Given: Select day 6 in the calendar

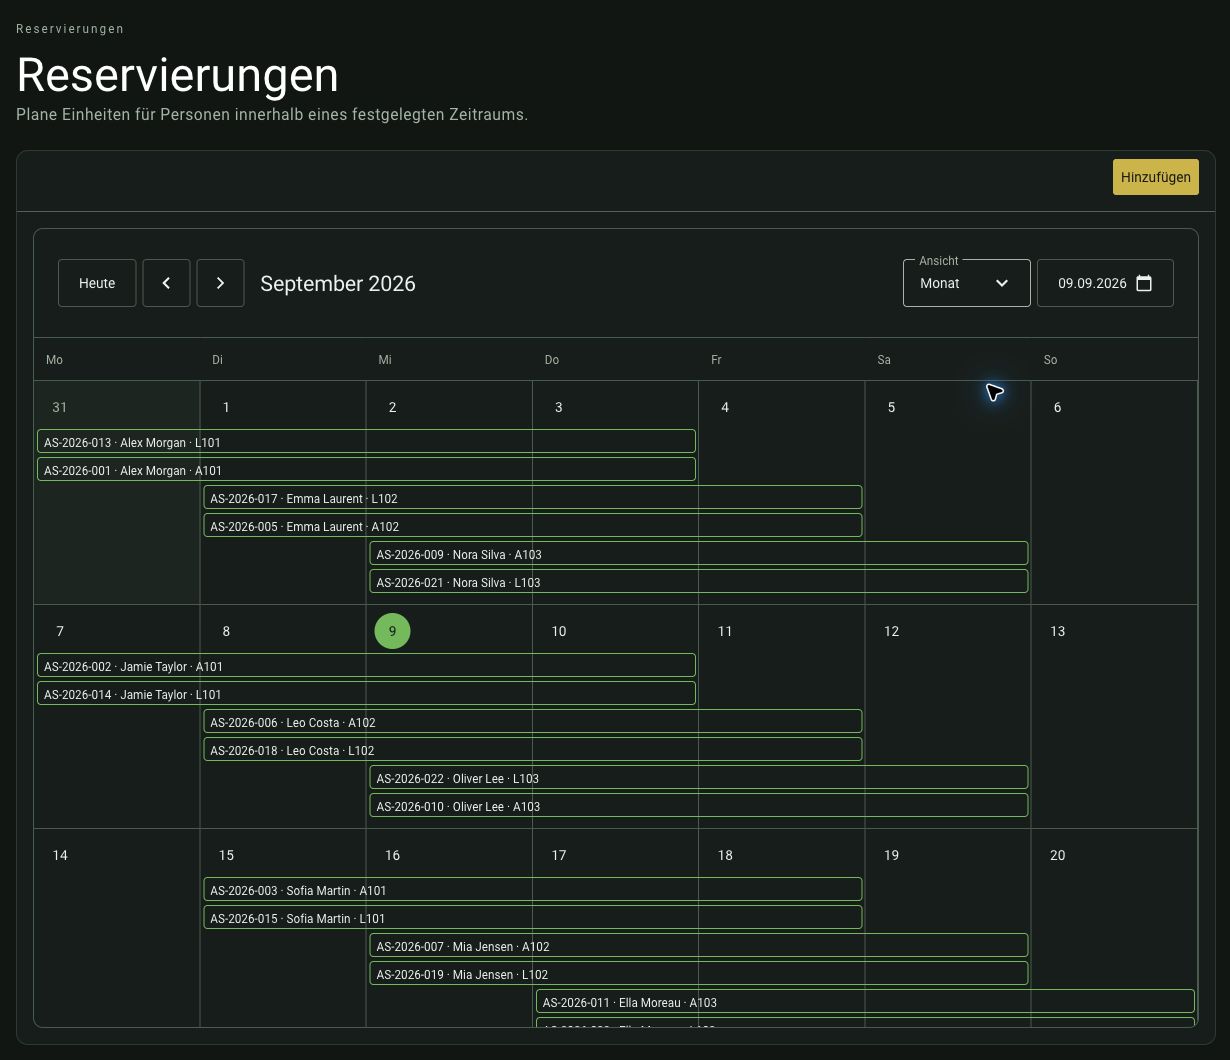Looking at the screenshot, I should [x=1057, y=407].
